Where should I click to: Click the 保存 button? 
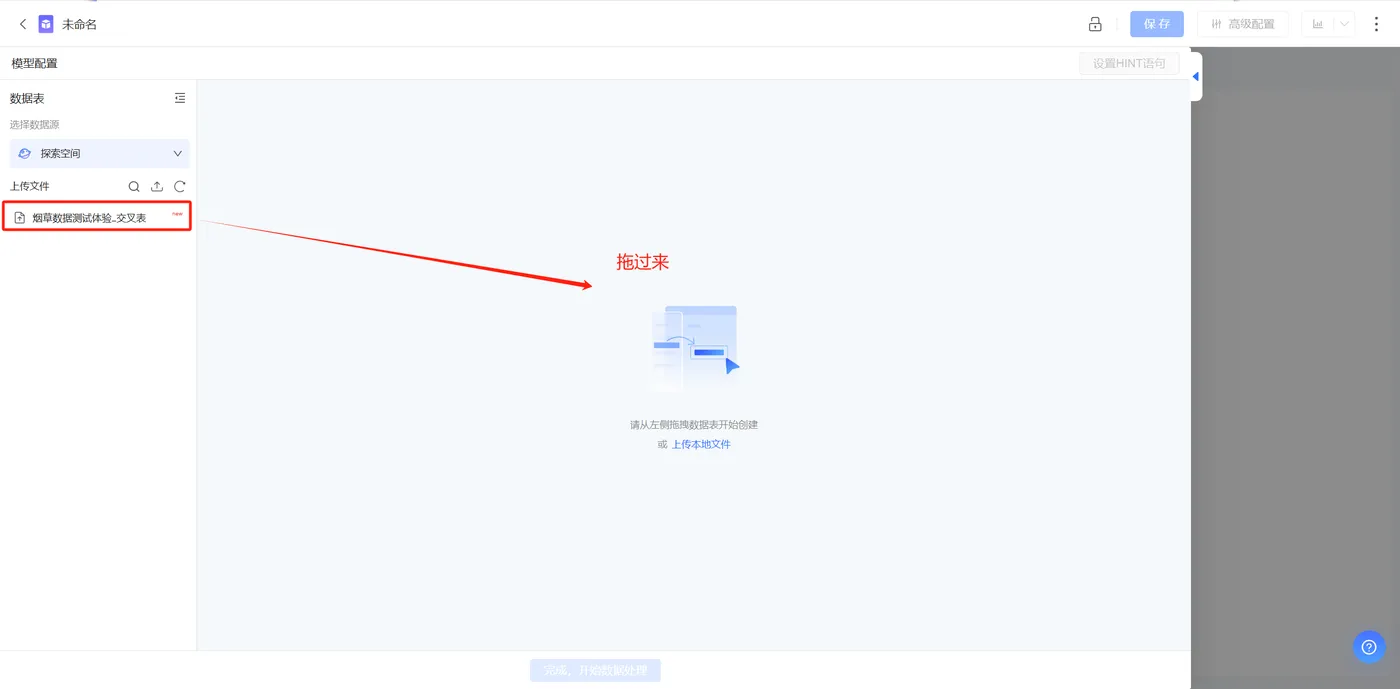click(x=1157, y=24)
